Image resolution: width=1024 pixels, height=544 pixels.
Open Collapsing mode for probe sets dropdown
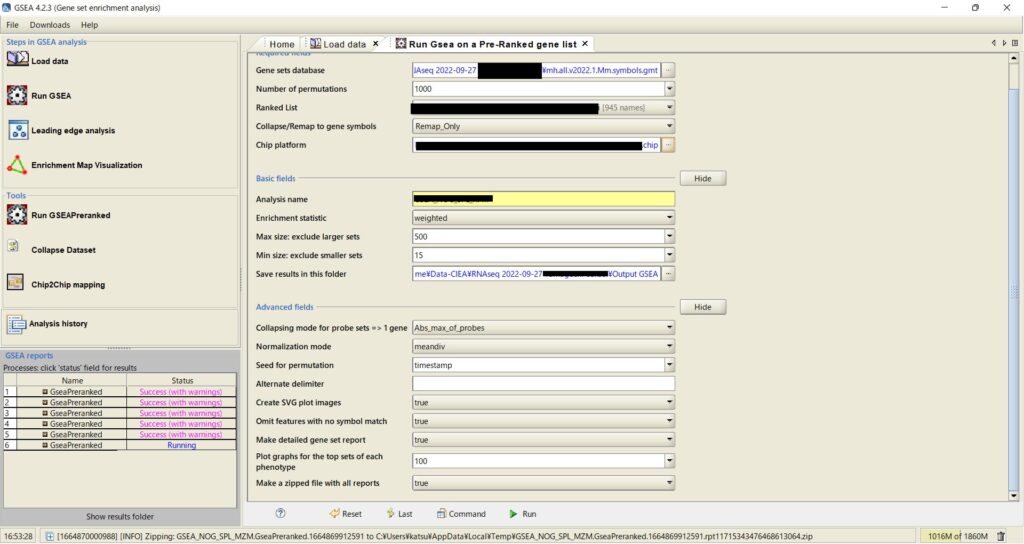(669, 328)
